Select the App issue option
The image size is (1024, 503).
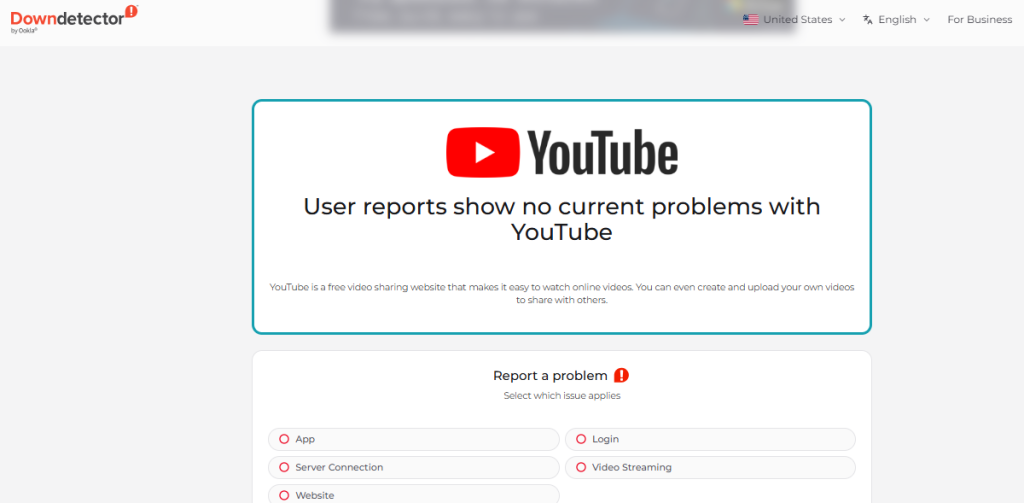[414, 439]
